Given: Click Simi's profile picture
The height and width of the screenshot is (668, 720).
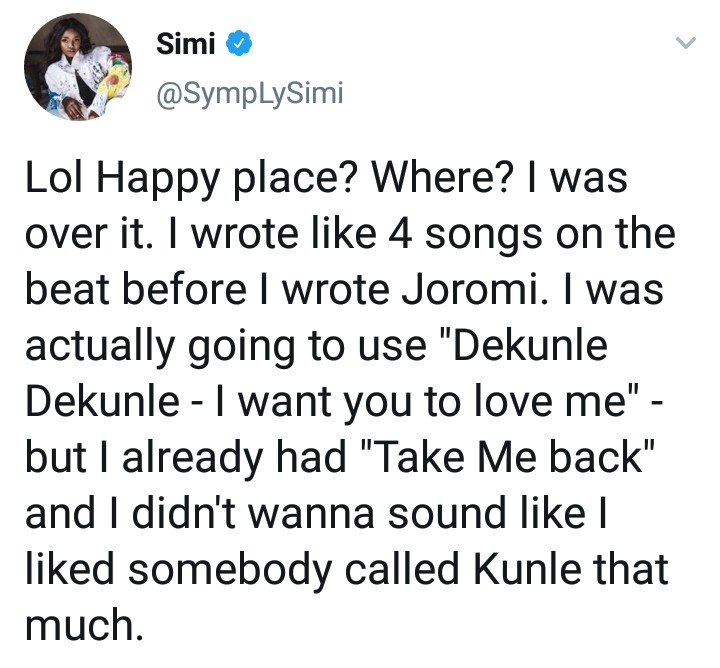Looking at the screenshot, I should click(78, 70).
